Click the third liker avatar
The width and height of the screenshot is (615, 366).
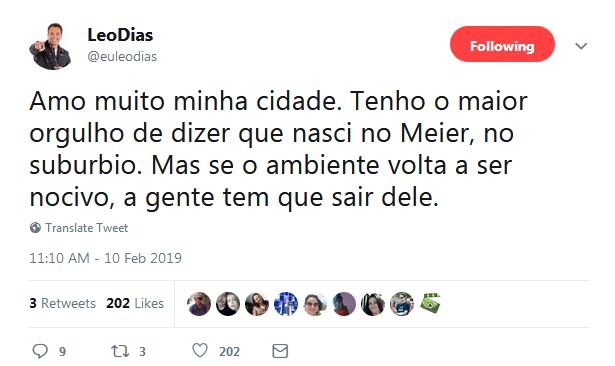257,304
